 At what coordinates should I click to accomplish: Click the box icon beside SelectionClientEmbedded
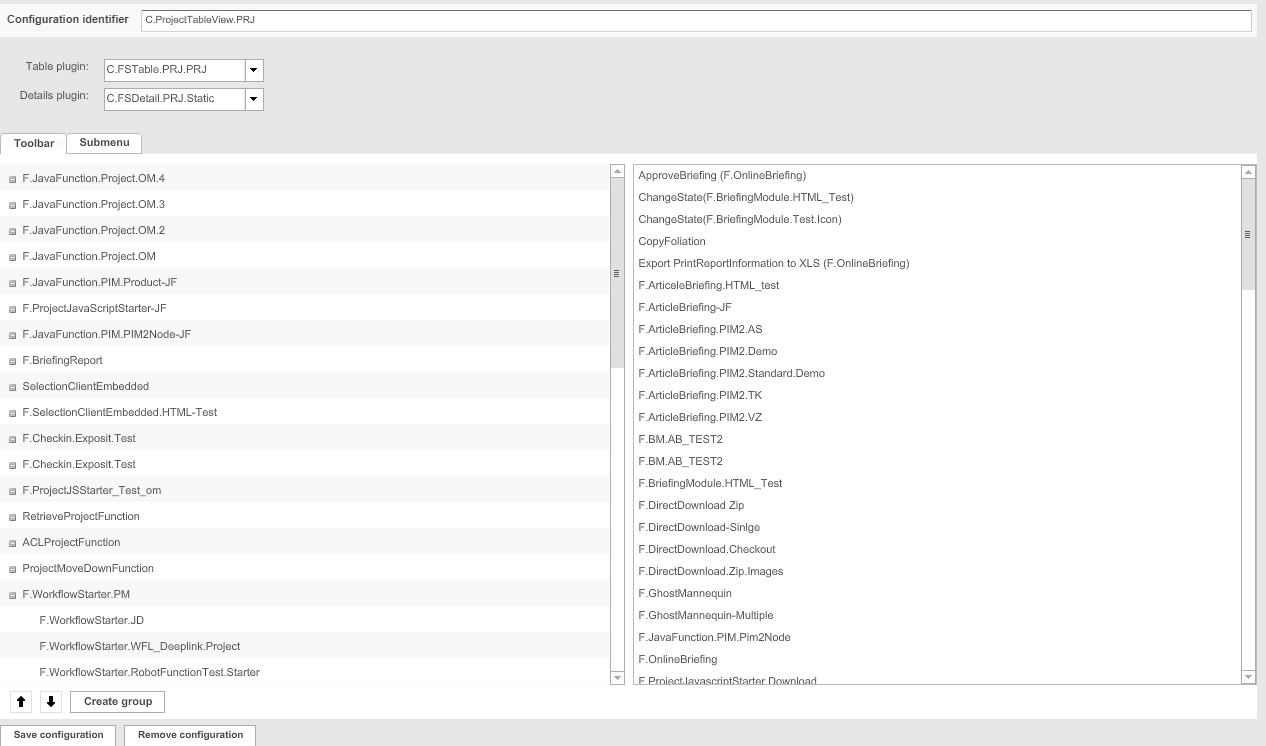click(10, 386)
